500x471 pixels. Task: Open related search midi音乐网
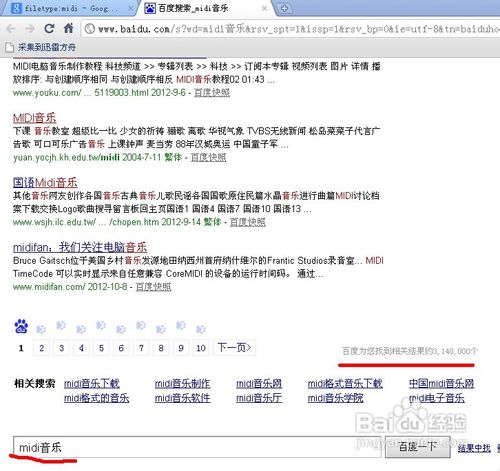pyautogui.click(x=259, y=383)
